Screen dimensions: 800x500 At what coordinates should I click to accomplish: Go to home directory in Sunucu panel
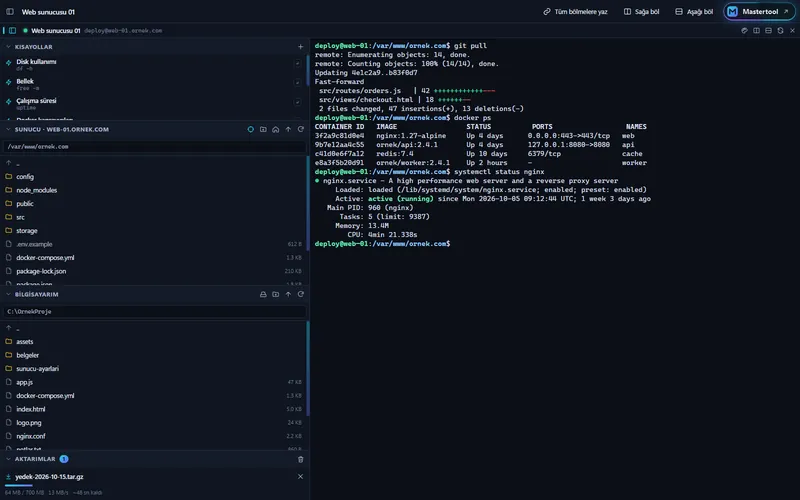(276, 130)
